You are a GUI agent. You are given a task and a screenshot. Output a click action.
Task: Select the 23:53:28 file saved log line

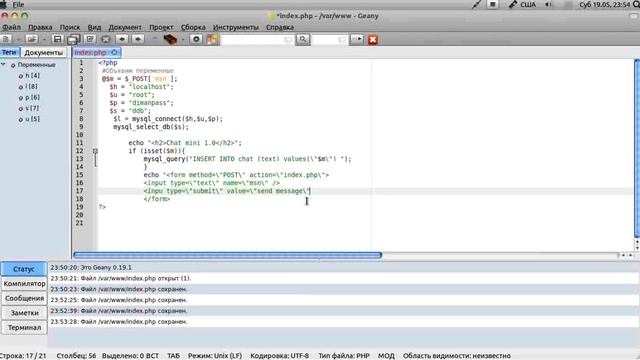(344, 322)
